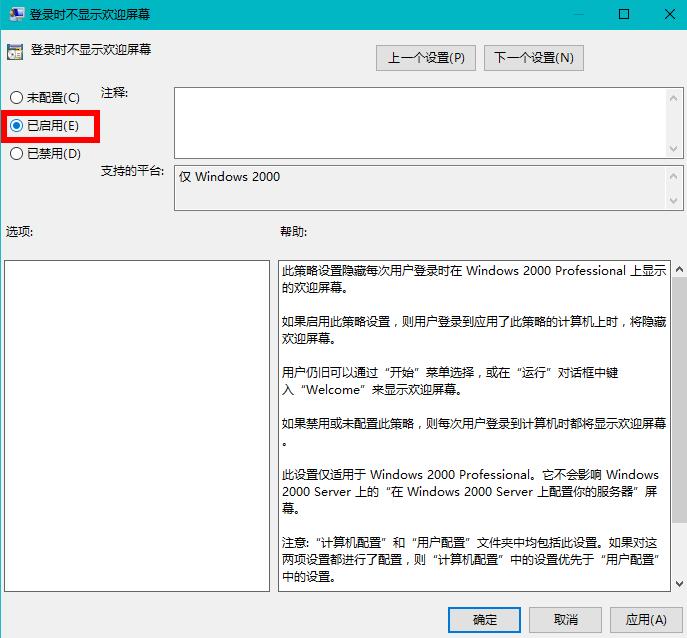Image resolution: width=687 pixels, height=638 pixels.
Task: Click the 上一个设置(P) button
Action: tap(425, 58)
